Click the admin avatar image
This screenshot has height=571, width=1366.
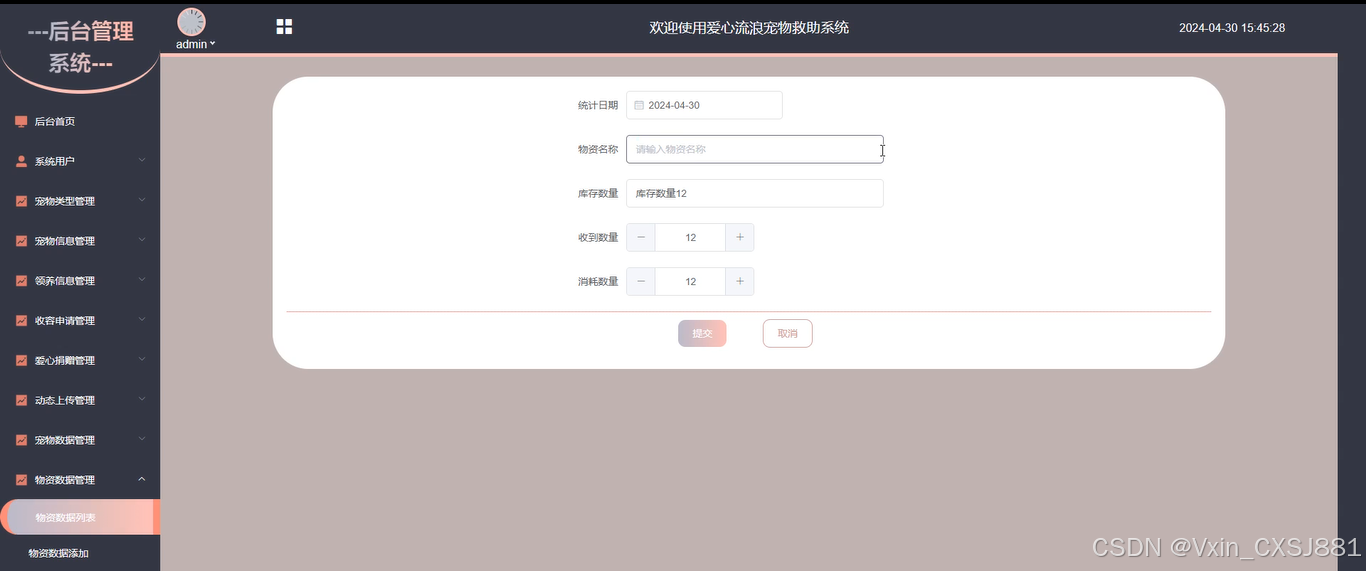point(191,22)
